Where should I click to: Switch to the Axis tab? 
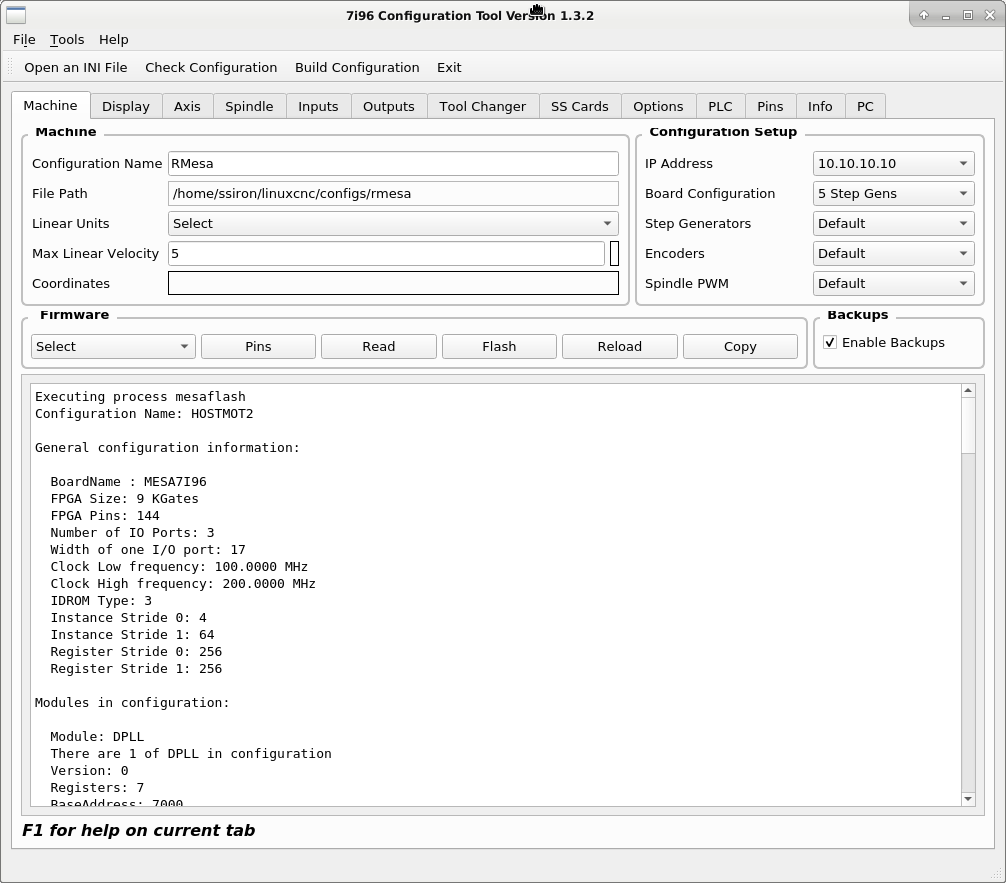coord(187,107)
